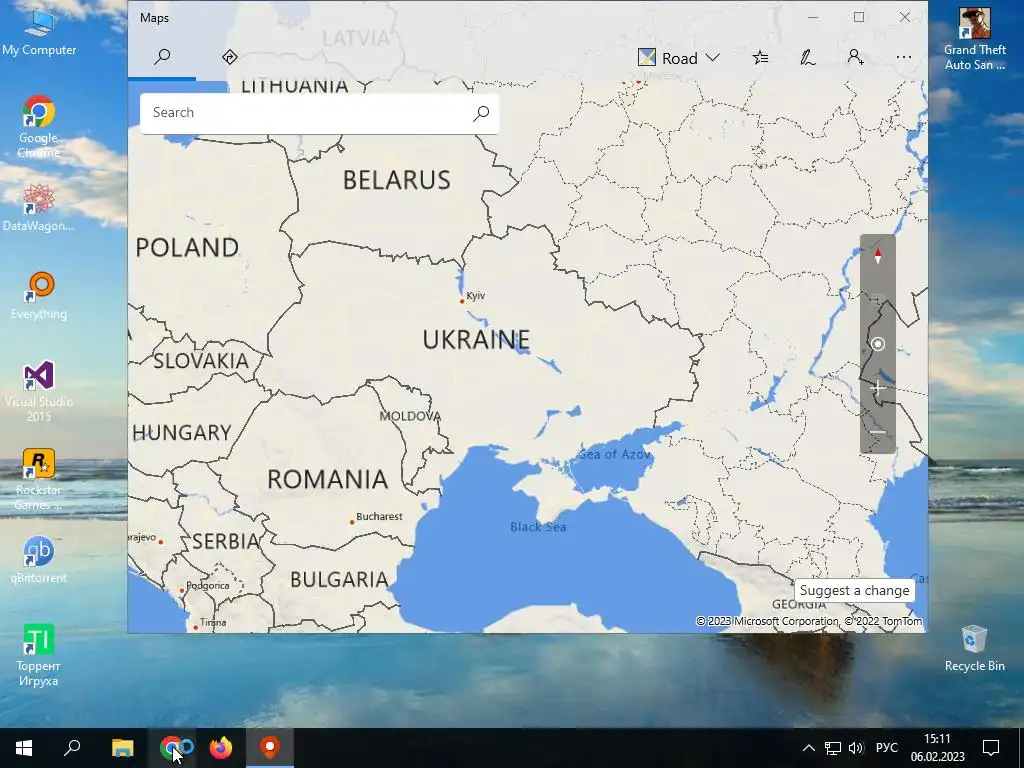This screenshot has width=1024, height=768.
Task: Click the Bucharest city label
Action: (379, 517)
